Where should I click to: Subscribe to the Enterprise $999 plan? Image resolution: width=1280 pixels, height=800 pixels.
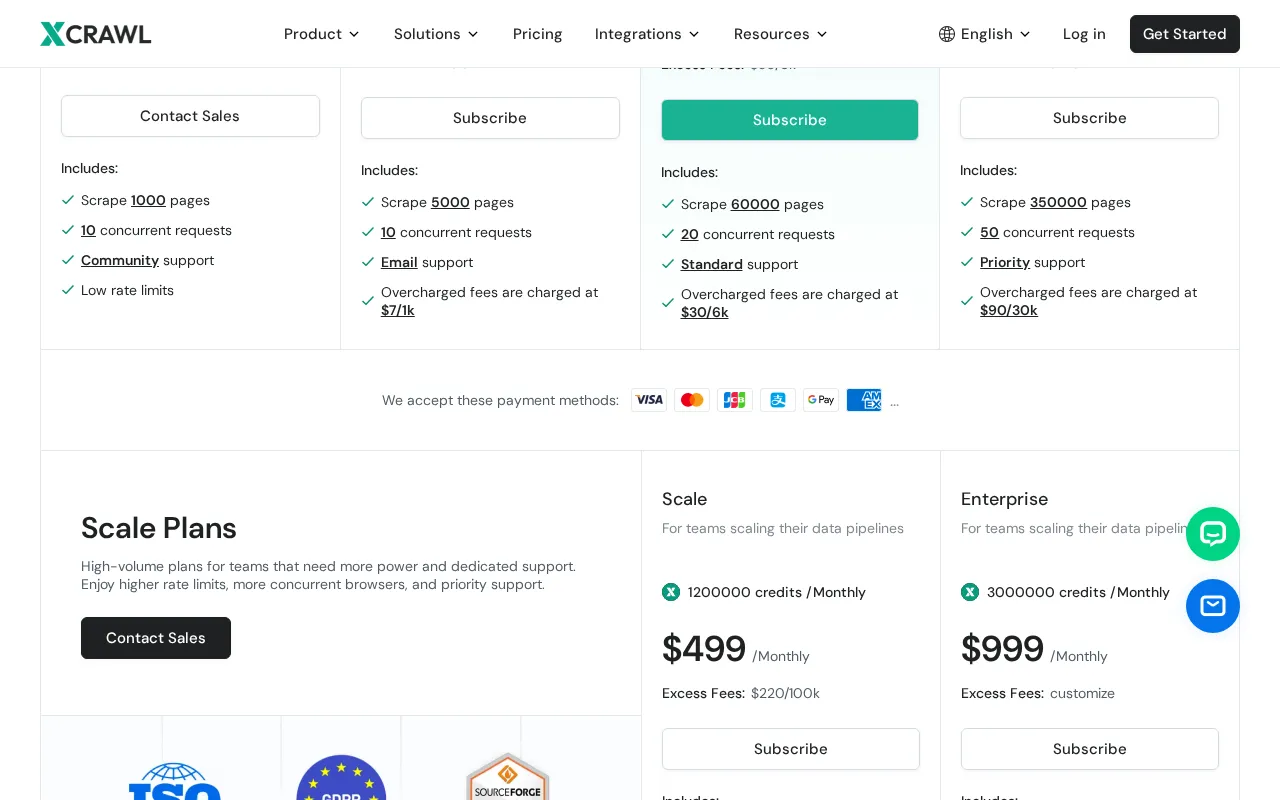coord(1090,749)
